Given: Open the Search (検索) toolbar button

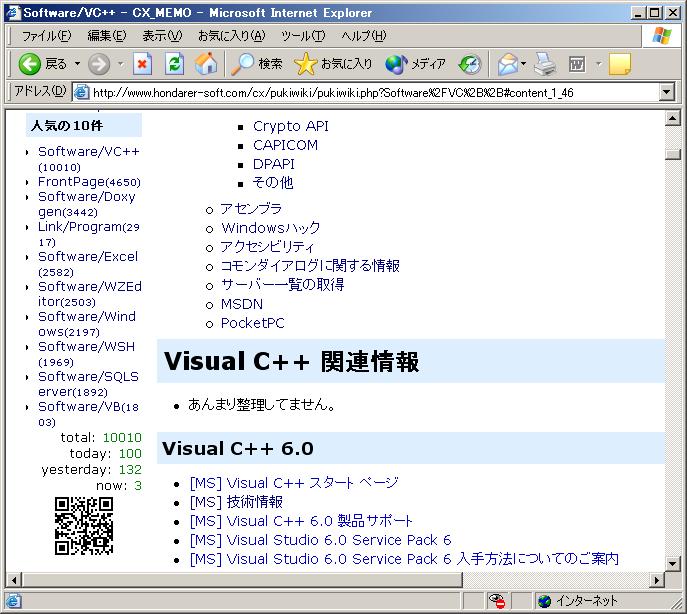Looking at the screenshot, I should 257,64.
